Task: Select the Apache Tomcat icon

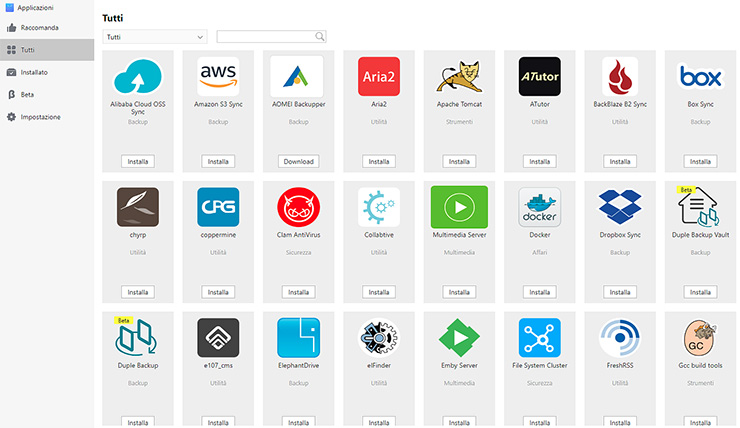Action: 458,76
